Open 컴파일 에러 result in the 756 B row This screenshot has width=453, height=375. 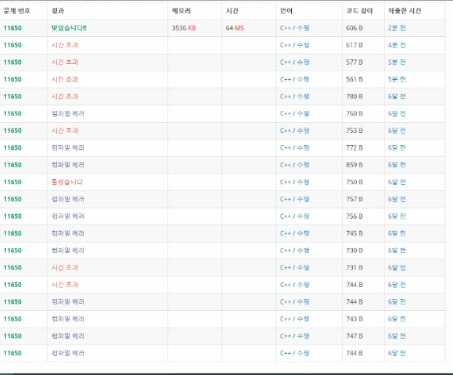click(68, 216)
